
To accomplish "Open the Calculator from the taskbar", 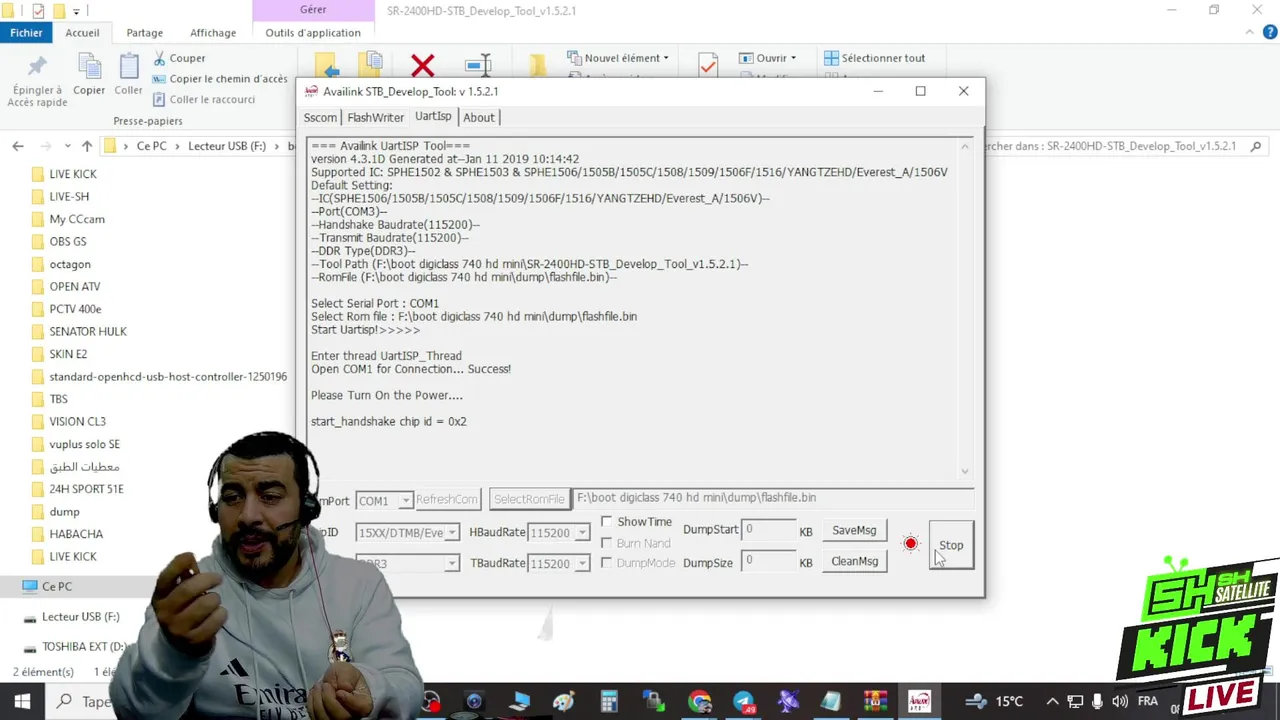I will [x=609, y=701].
